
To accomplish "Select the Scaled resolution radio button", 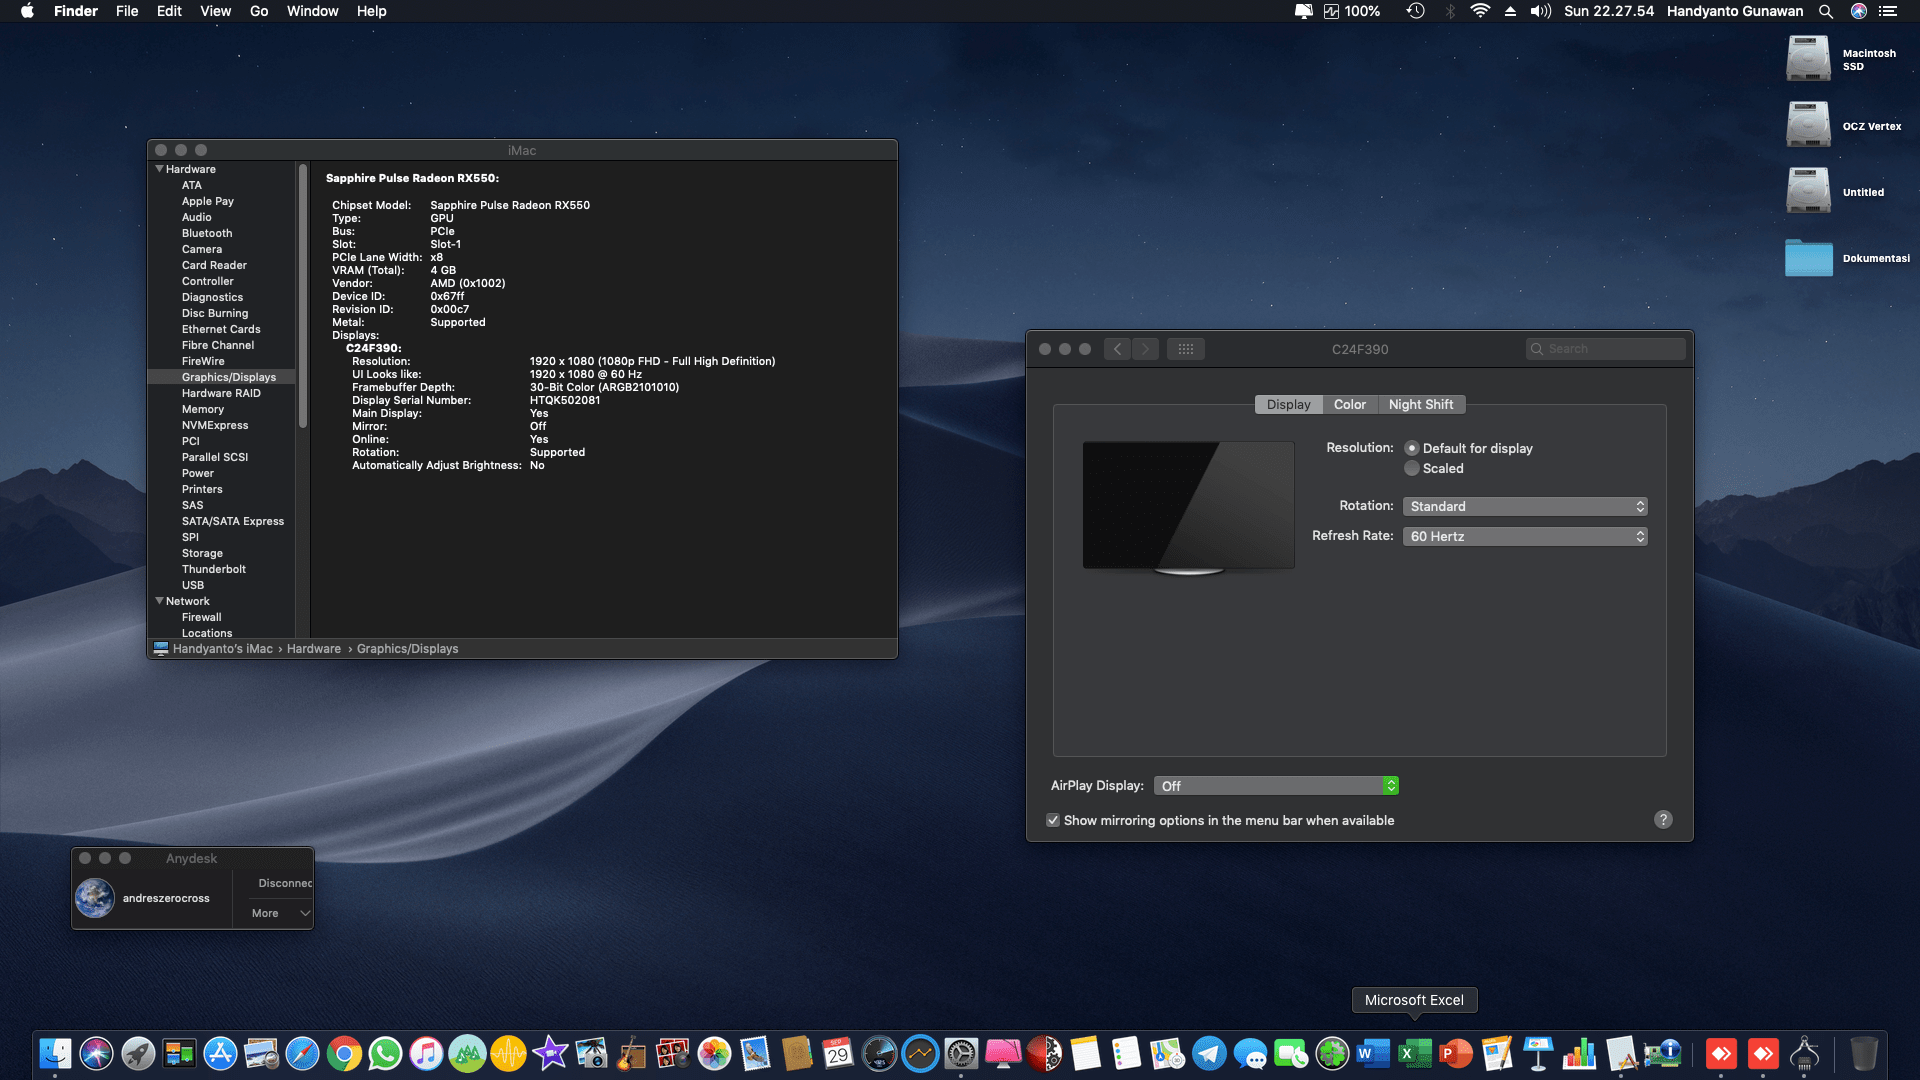I will (1412, 468).
